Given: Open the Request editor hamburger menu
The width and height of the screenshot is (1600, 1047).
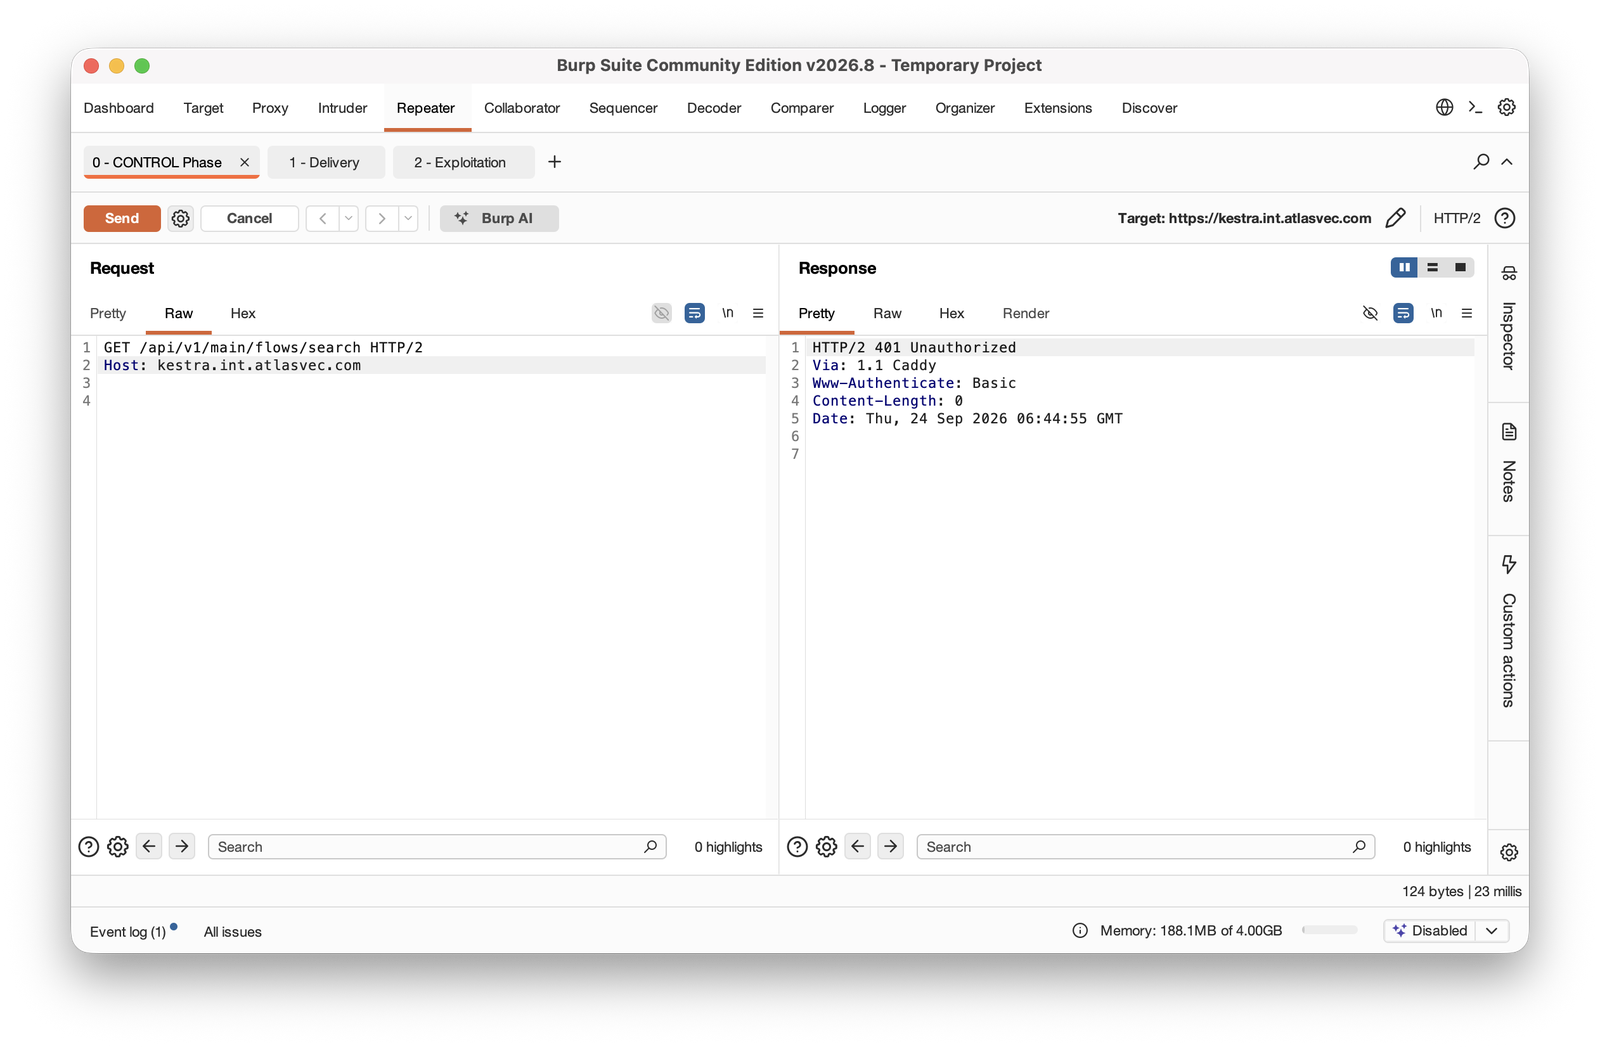Looking at the screenshot, I should pos(758,313).
